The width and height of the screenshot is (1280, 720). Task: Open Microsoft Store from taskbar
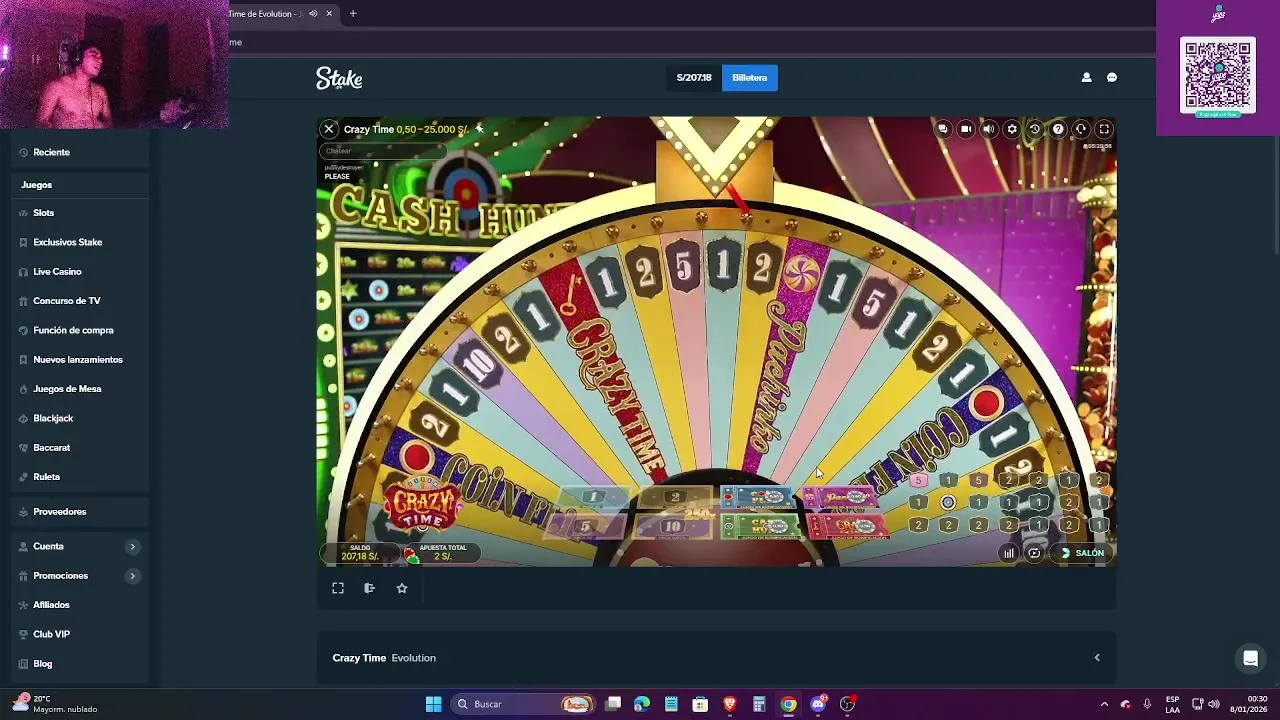700,704
